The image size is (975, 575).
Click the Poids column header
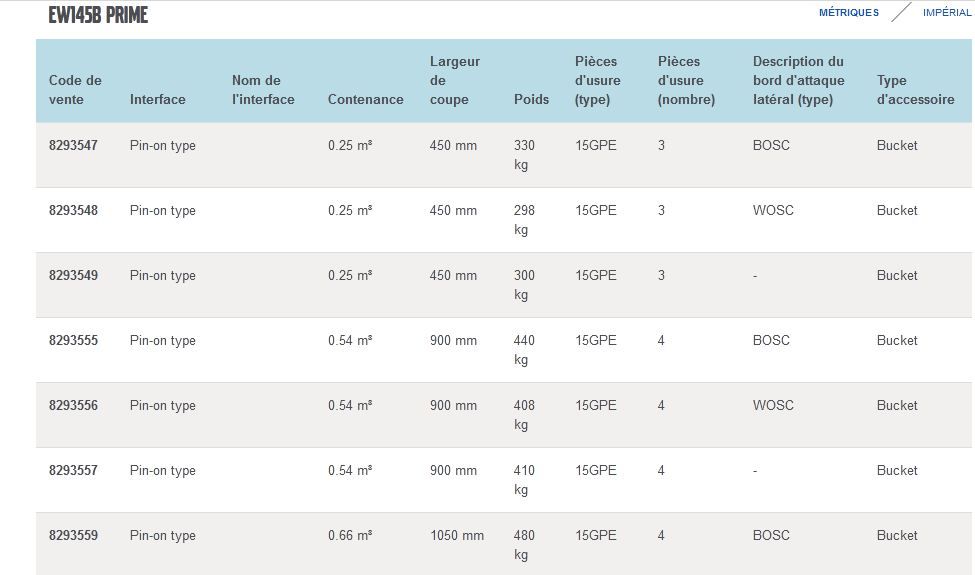[x=531, y=99]
